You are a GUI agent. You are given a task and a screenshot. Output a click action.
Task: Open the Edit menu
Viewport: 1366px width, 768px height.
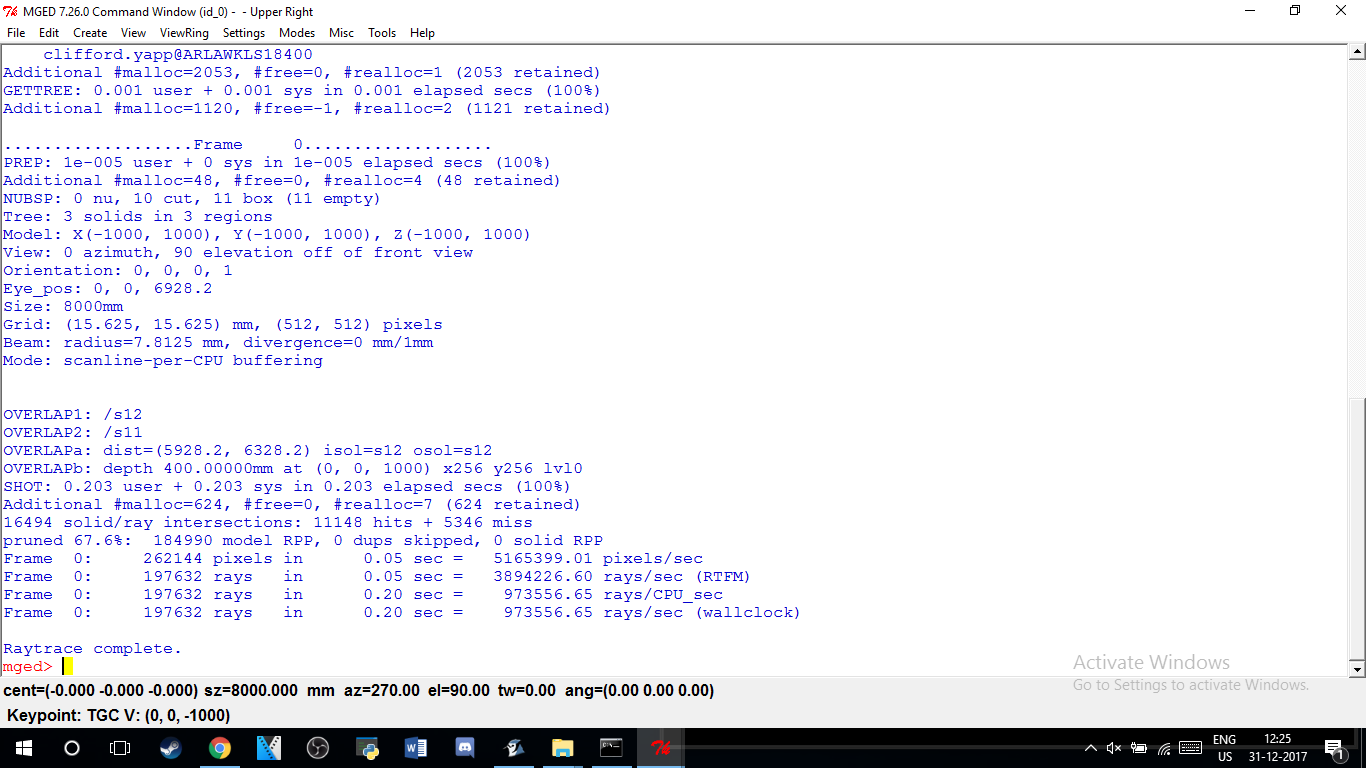(x=49, y=33)
